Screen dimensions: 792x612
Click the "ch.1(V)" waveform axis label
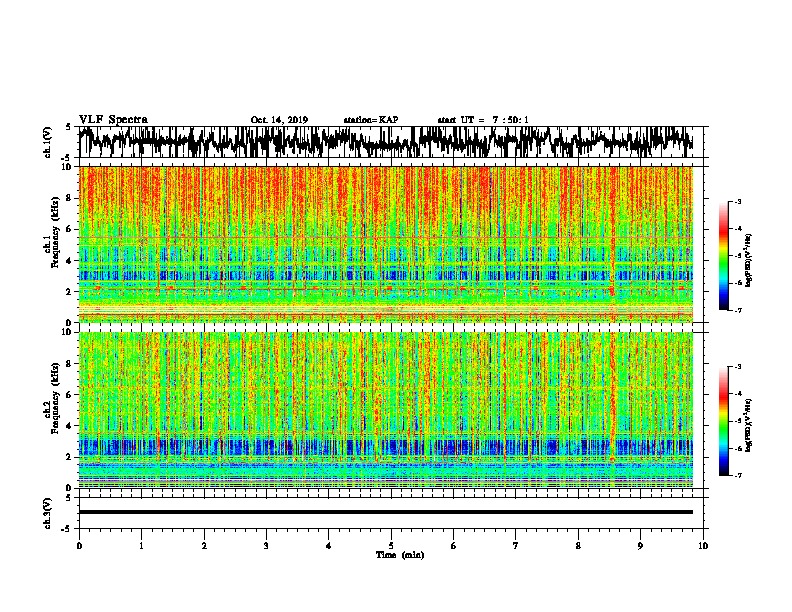[48, 142]
